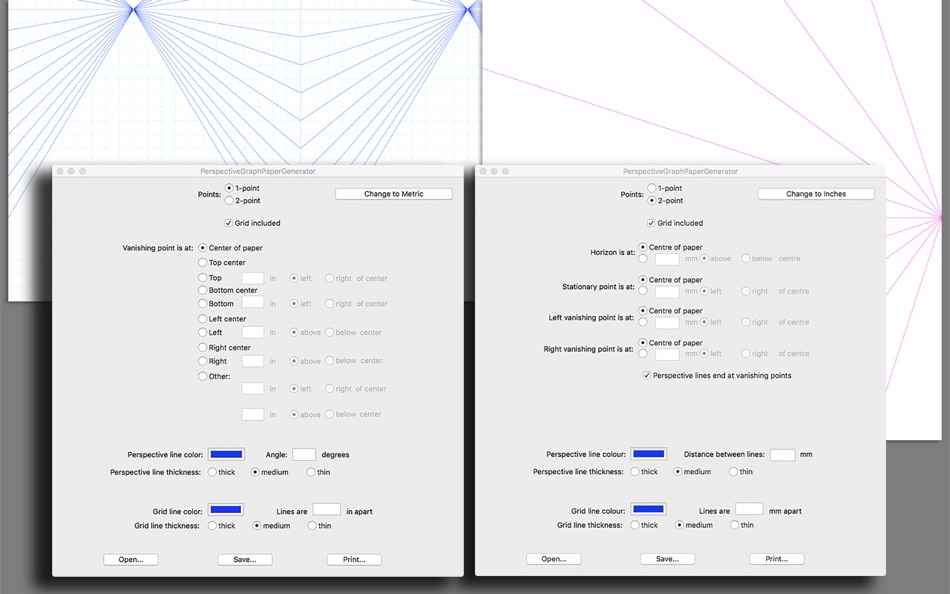950x594 pixels.
Task: Click inches field next to Bottom option
Action: pos(253,302)
